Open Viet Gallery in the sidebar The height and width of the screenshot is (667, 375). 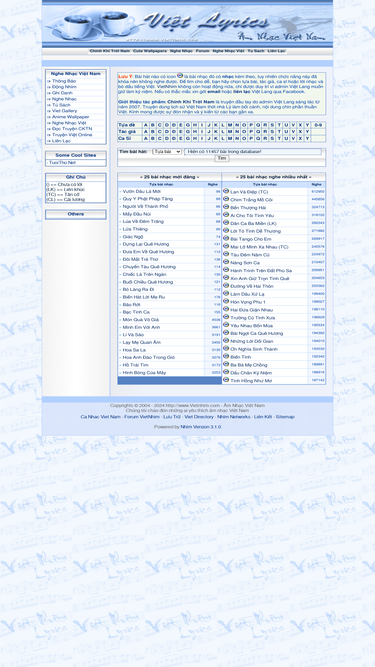(65, 111)
